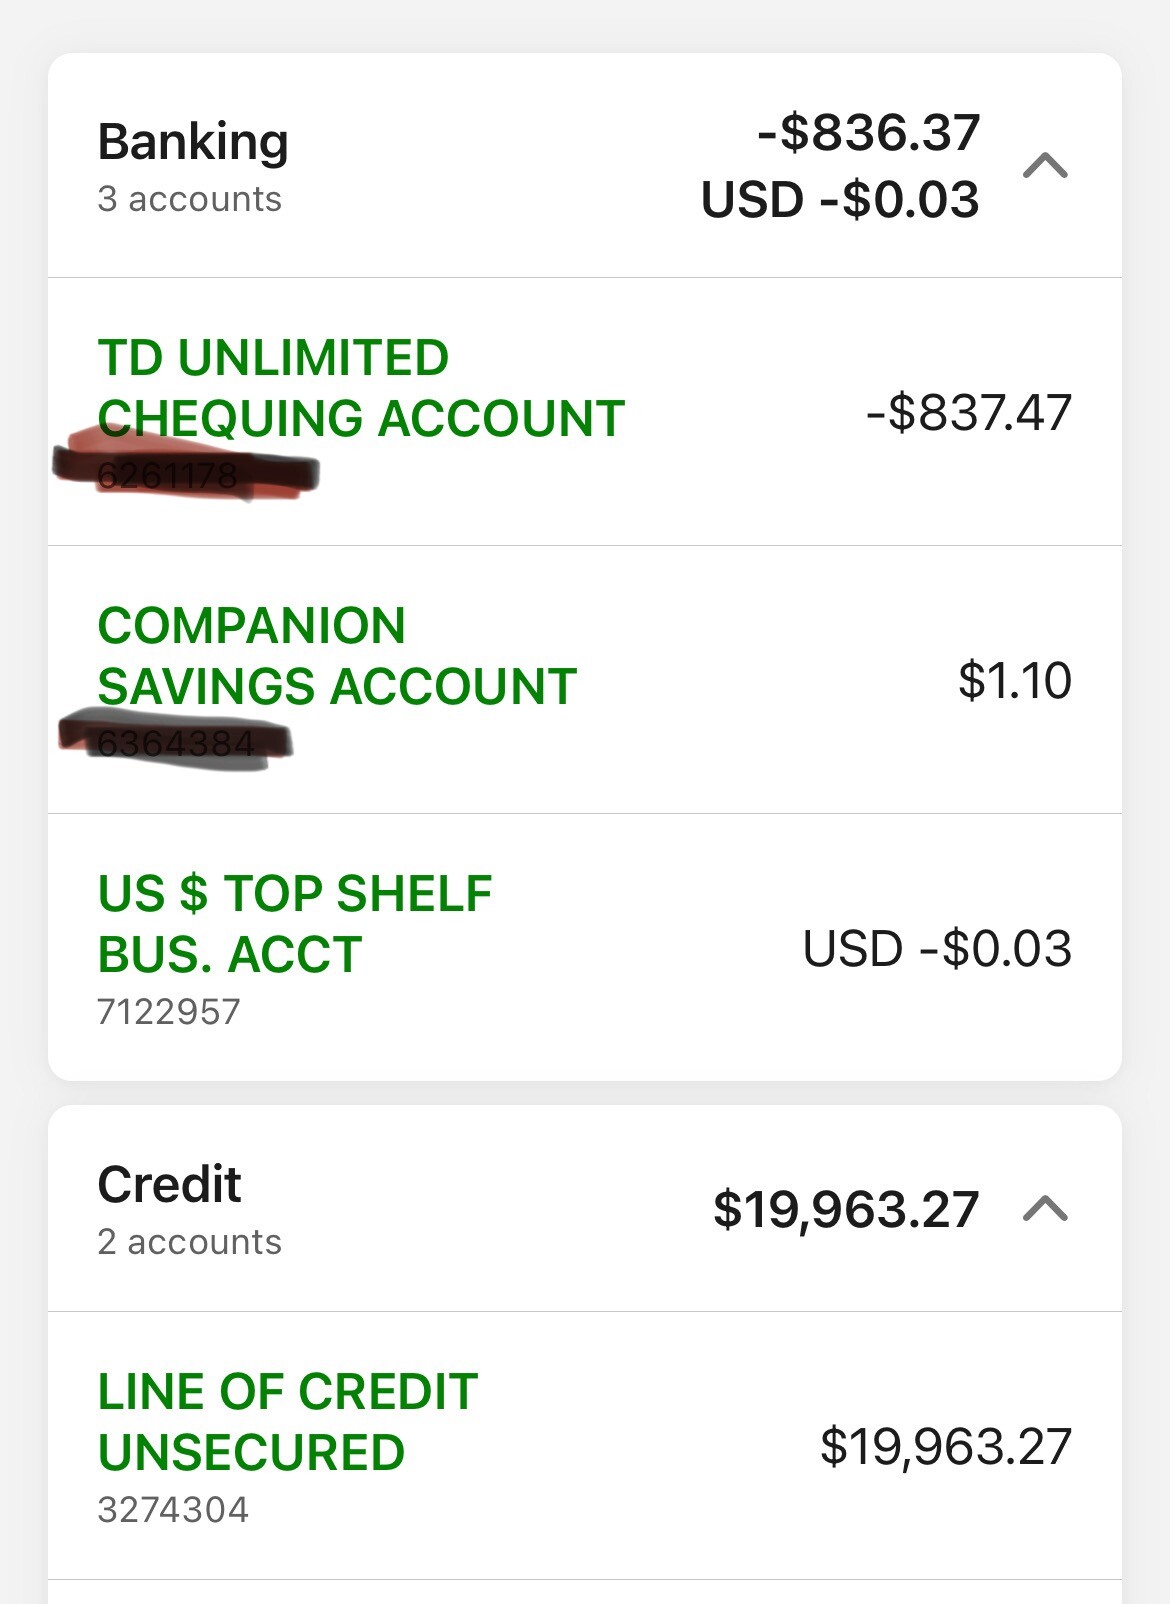1170x1604 pixels.
Task: Click the Banking section heading
Action: coord(193,141)
